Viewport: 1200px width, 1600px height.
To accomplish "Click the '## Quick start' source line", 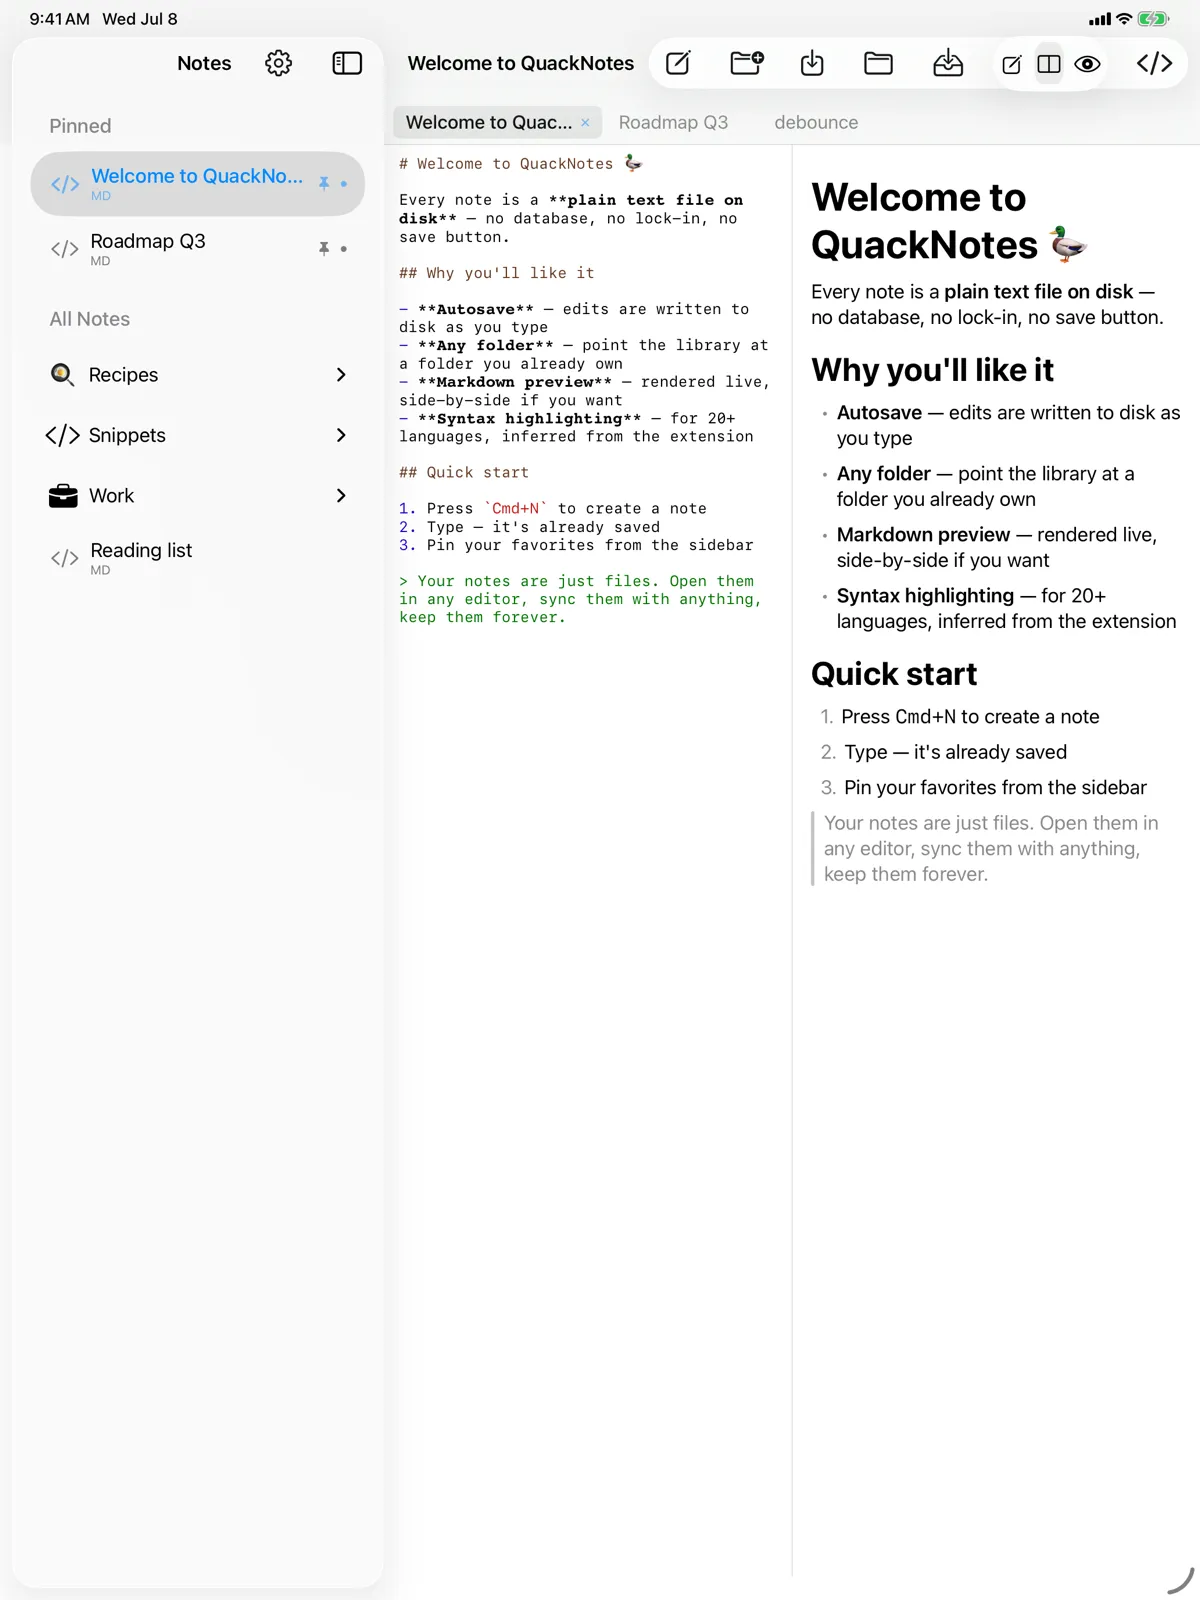I will (x=464, y=472).
